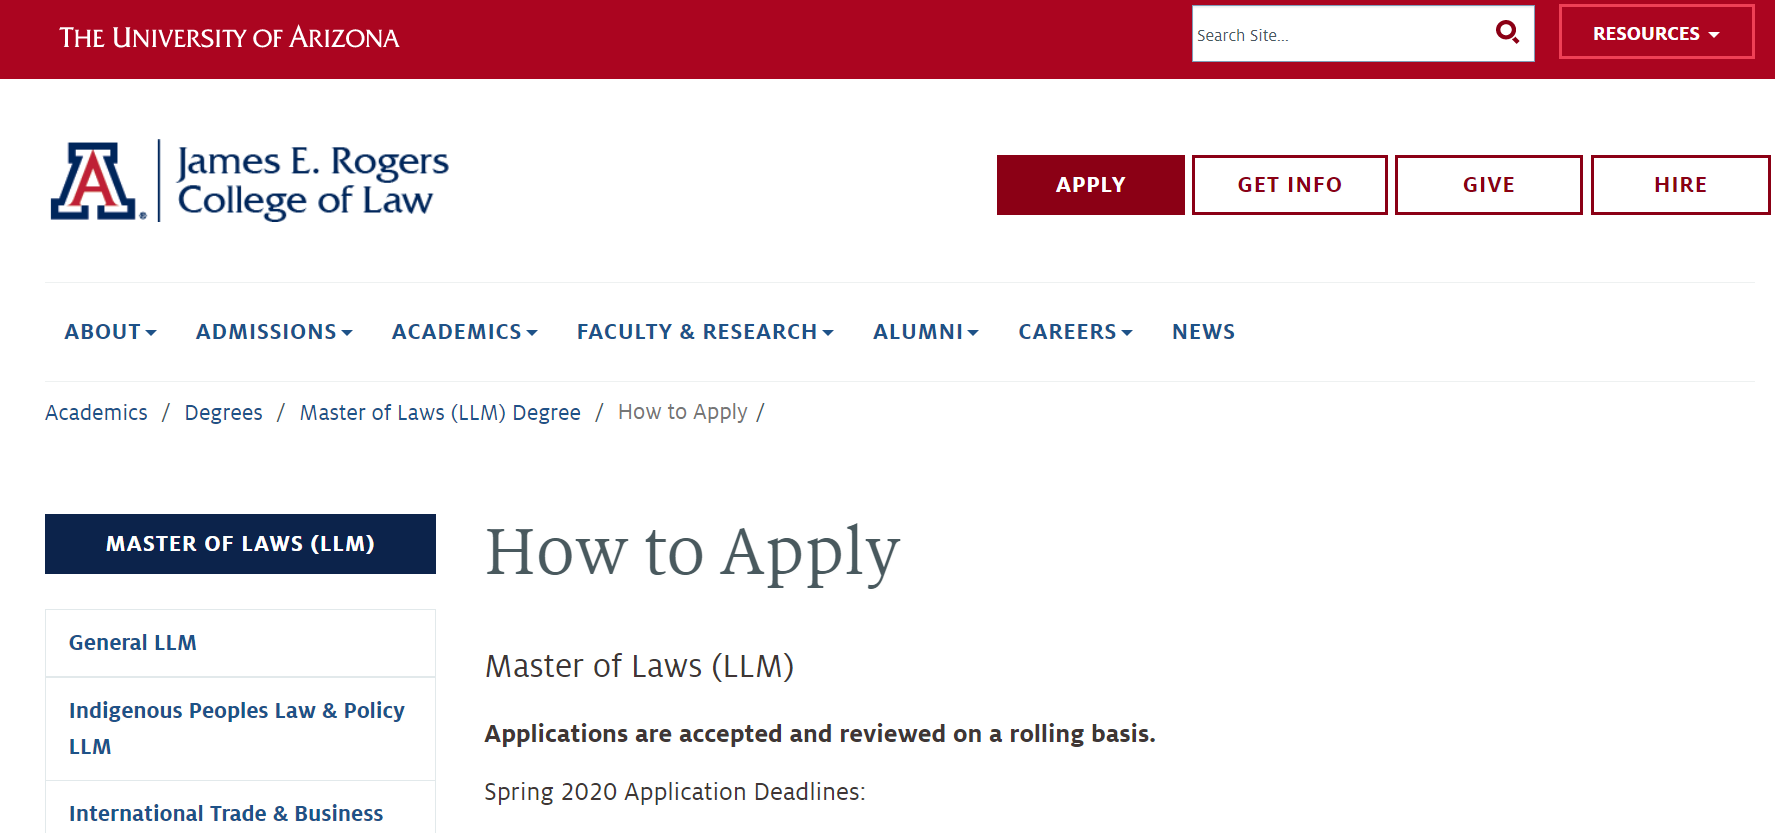
Task: Click the Apply button
Action: [x=1091, y=185]
